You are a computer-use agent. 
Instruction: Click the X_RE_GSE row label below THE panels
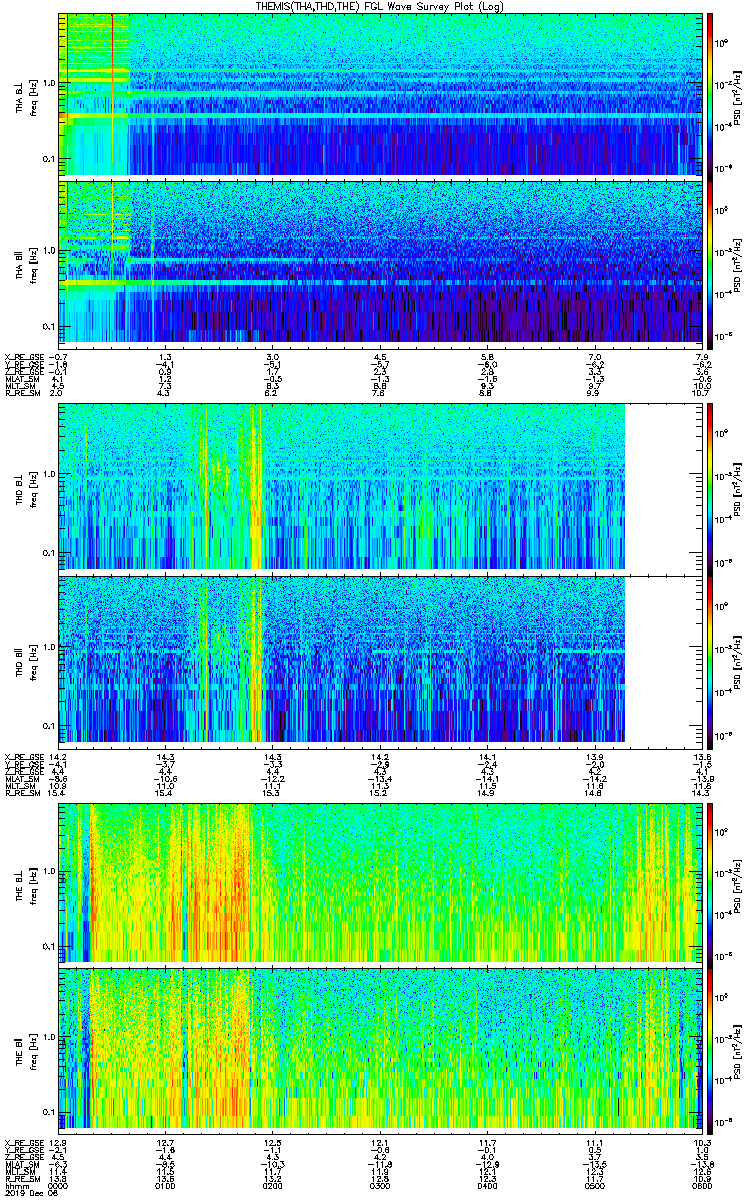24,1142
